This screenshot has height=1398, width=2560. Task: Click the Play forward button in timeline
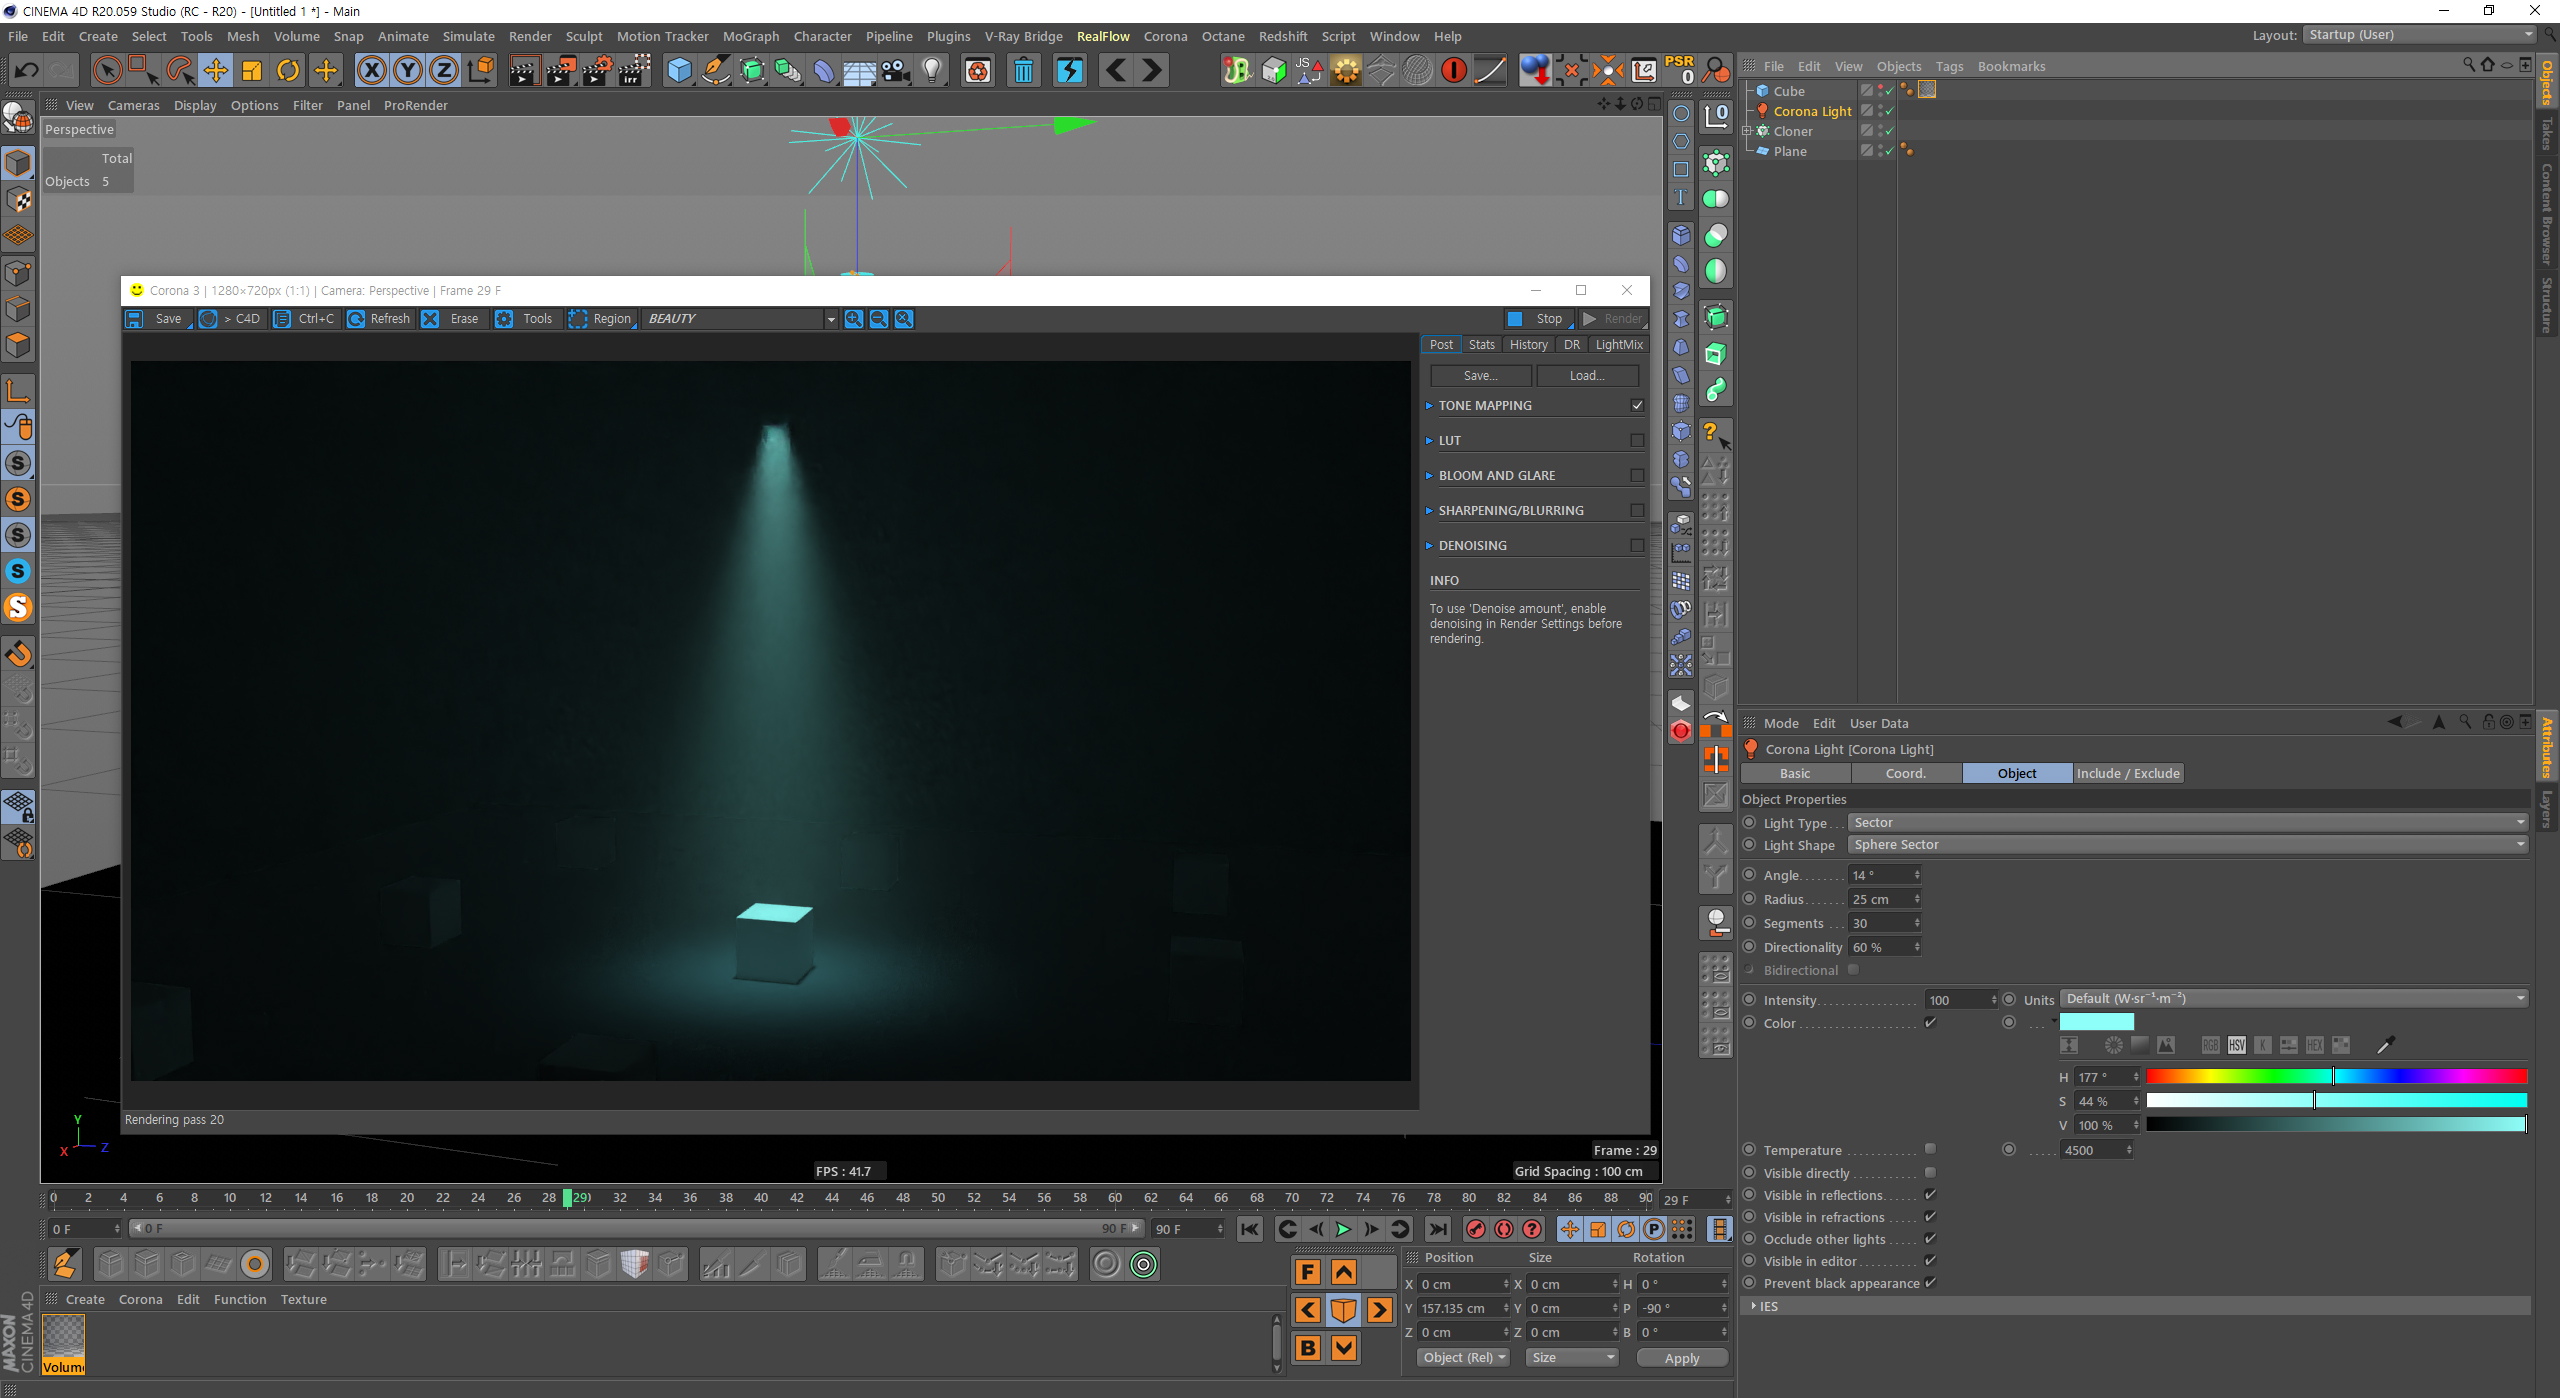(x=1343, y=1229)
